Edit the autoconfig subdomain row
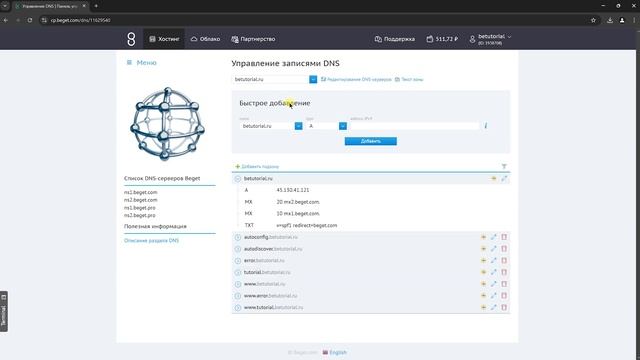The width and height of the screenshot is (640, 360). point(493,237)
